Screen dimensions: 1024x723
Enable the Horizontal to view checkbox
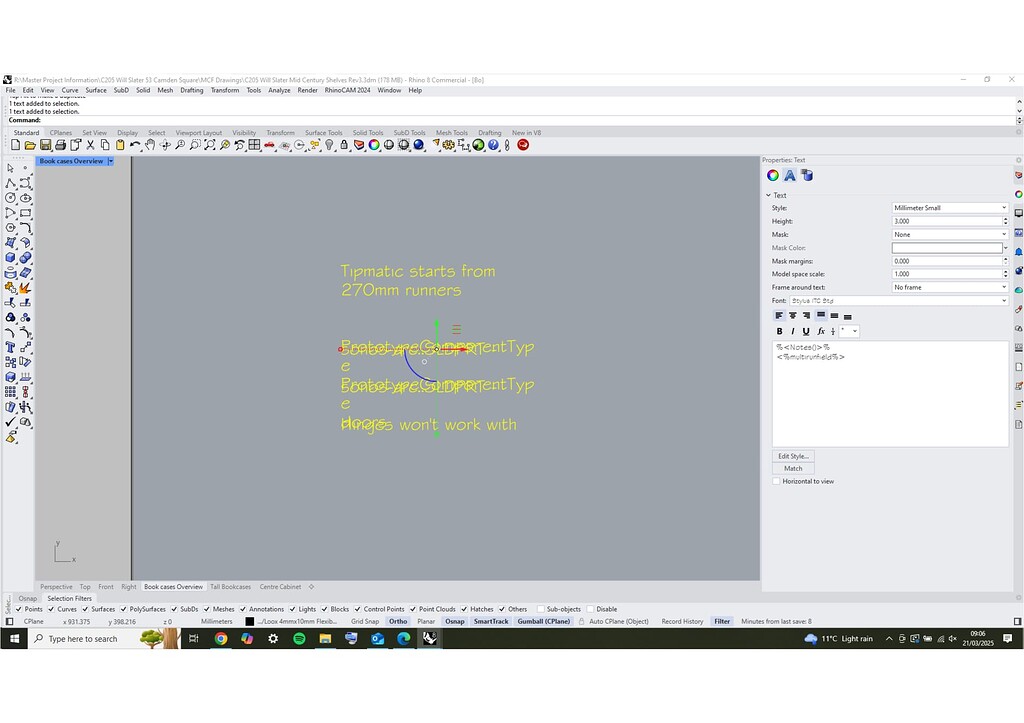tap(777, 481)
